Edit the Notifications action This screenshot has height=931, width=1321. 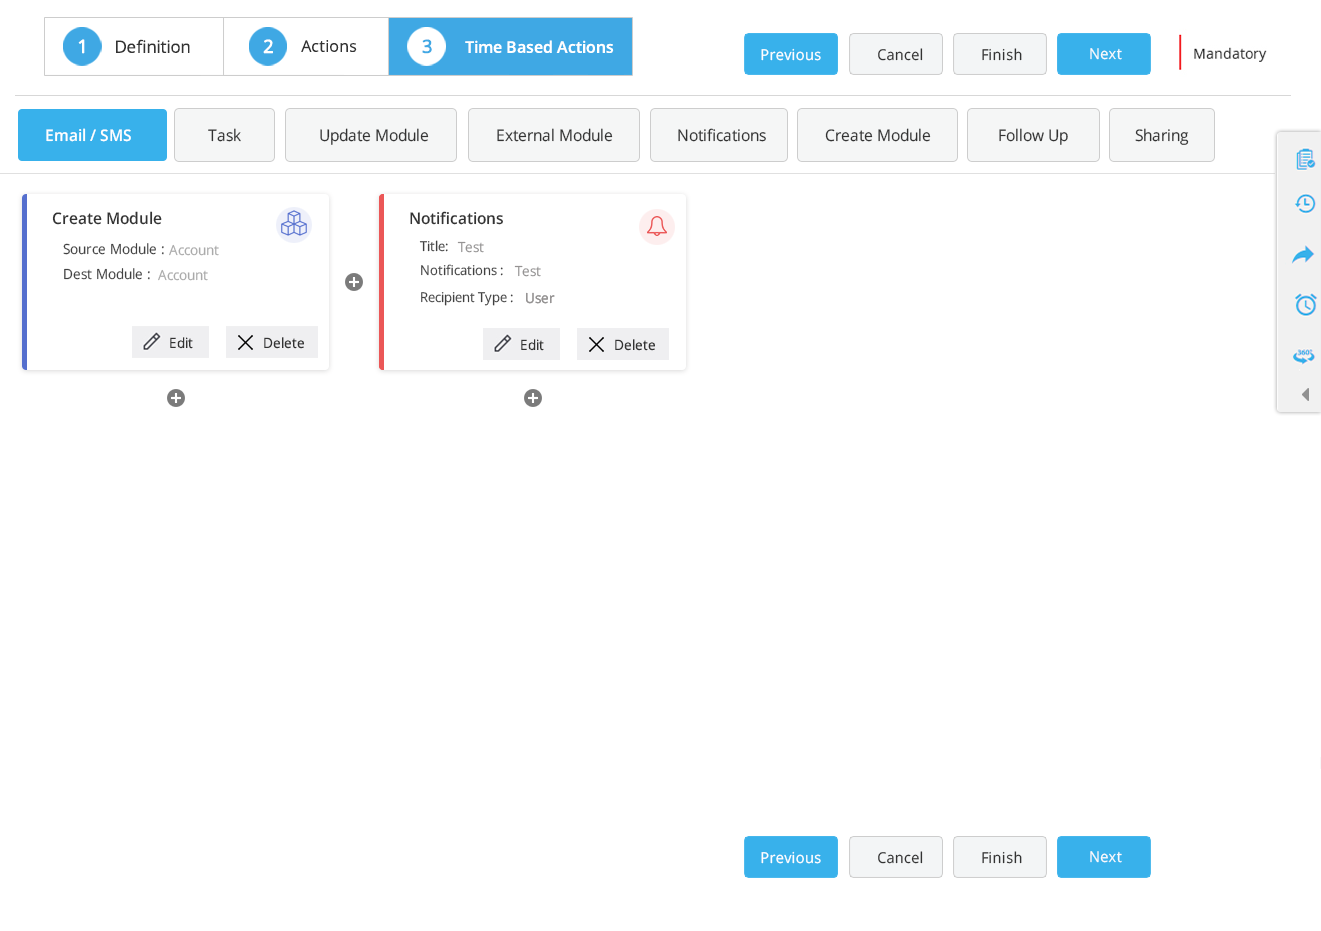coord(521,344)
